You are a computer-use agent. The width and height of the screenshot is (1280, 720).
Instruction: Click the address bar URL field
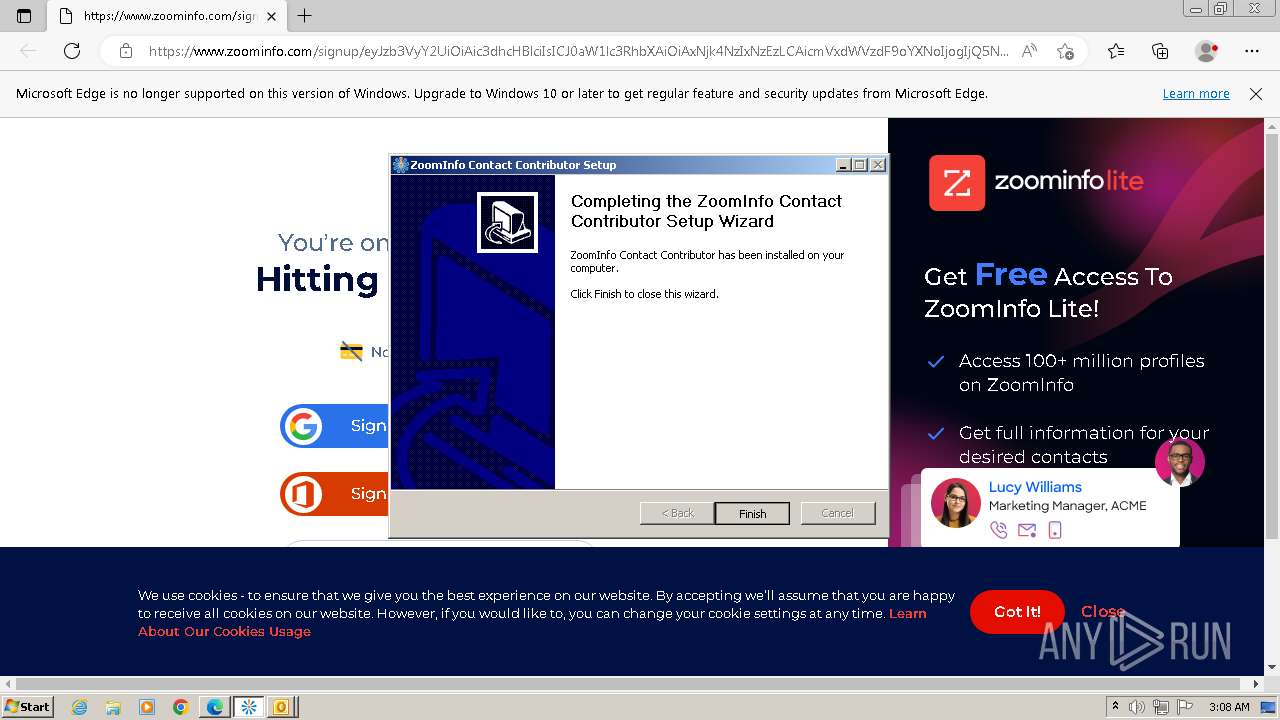pyautogui.click(x=578, y=51)
